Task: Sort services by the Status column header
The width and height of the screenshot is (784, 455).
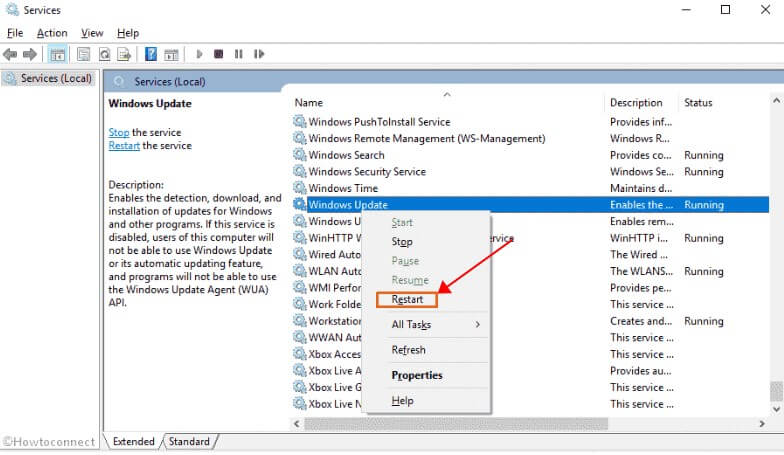Action: tap(698, 103)
